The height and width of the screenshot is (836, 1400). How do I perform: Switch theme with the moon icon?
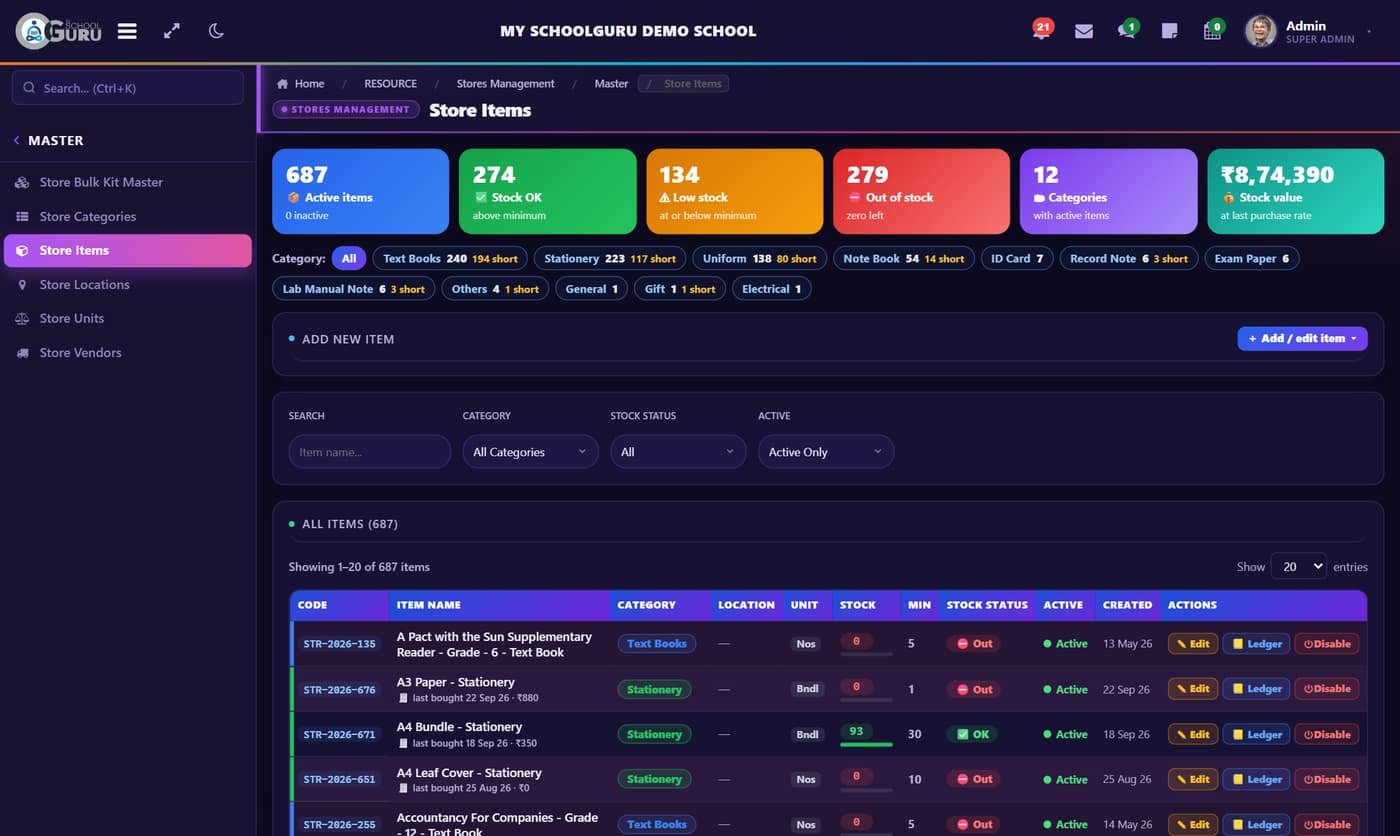(216, 31)
